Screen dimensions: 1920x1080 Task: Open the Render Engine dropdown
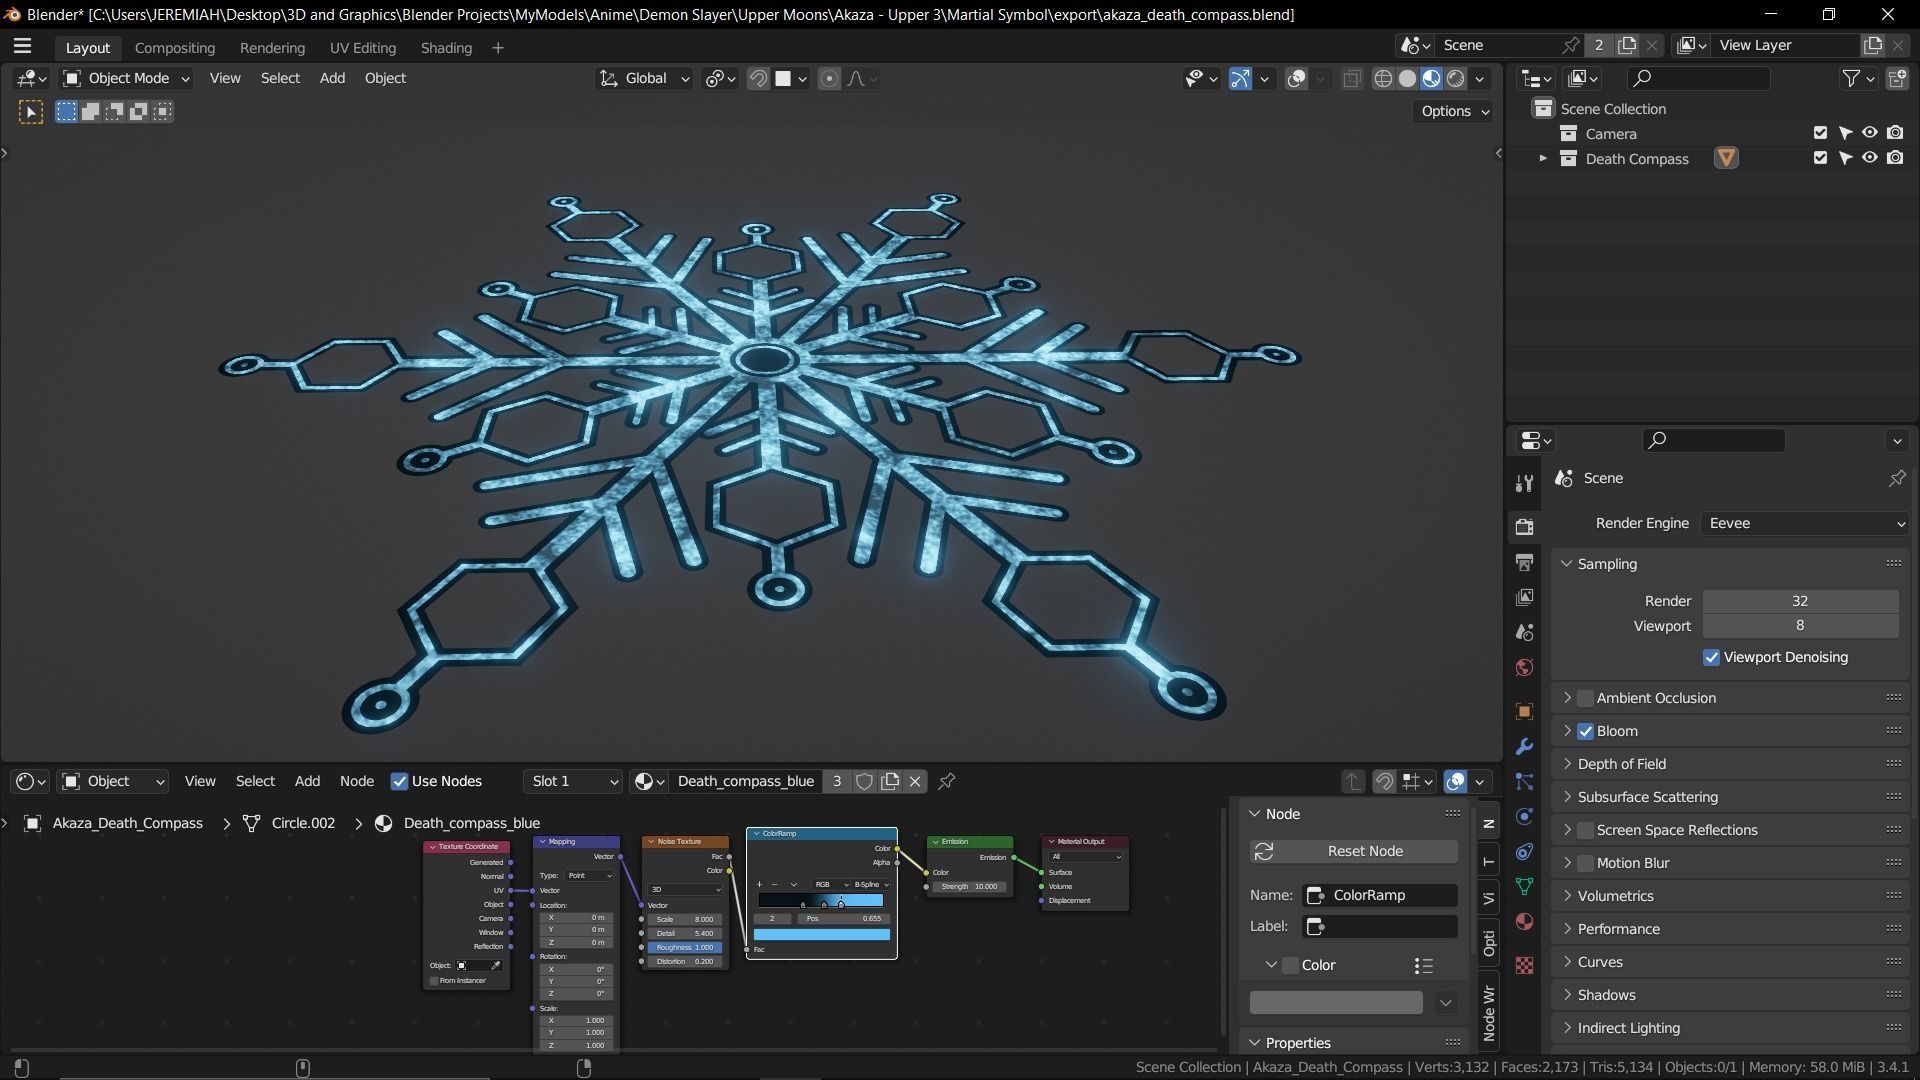[1805, 523]
